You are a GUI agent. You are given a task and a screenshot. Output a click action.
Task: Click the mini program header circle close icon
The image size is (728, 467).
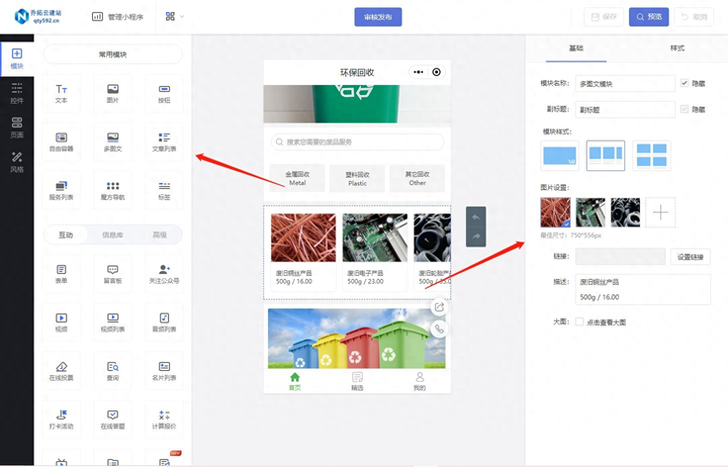(436, 72)
